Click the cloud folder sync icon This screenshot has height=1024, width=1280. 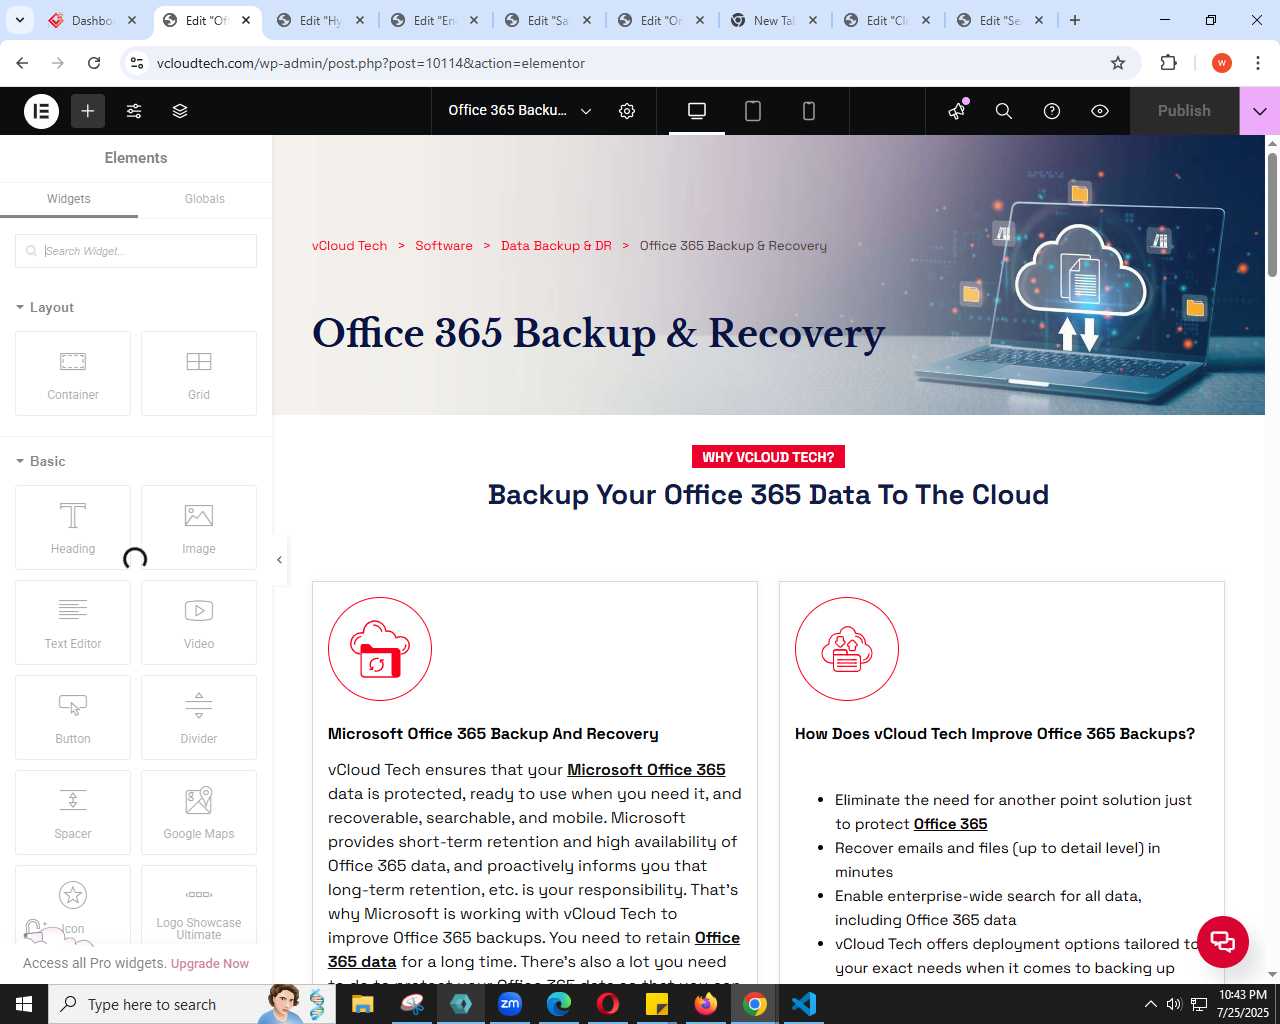pos(380,649)
